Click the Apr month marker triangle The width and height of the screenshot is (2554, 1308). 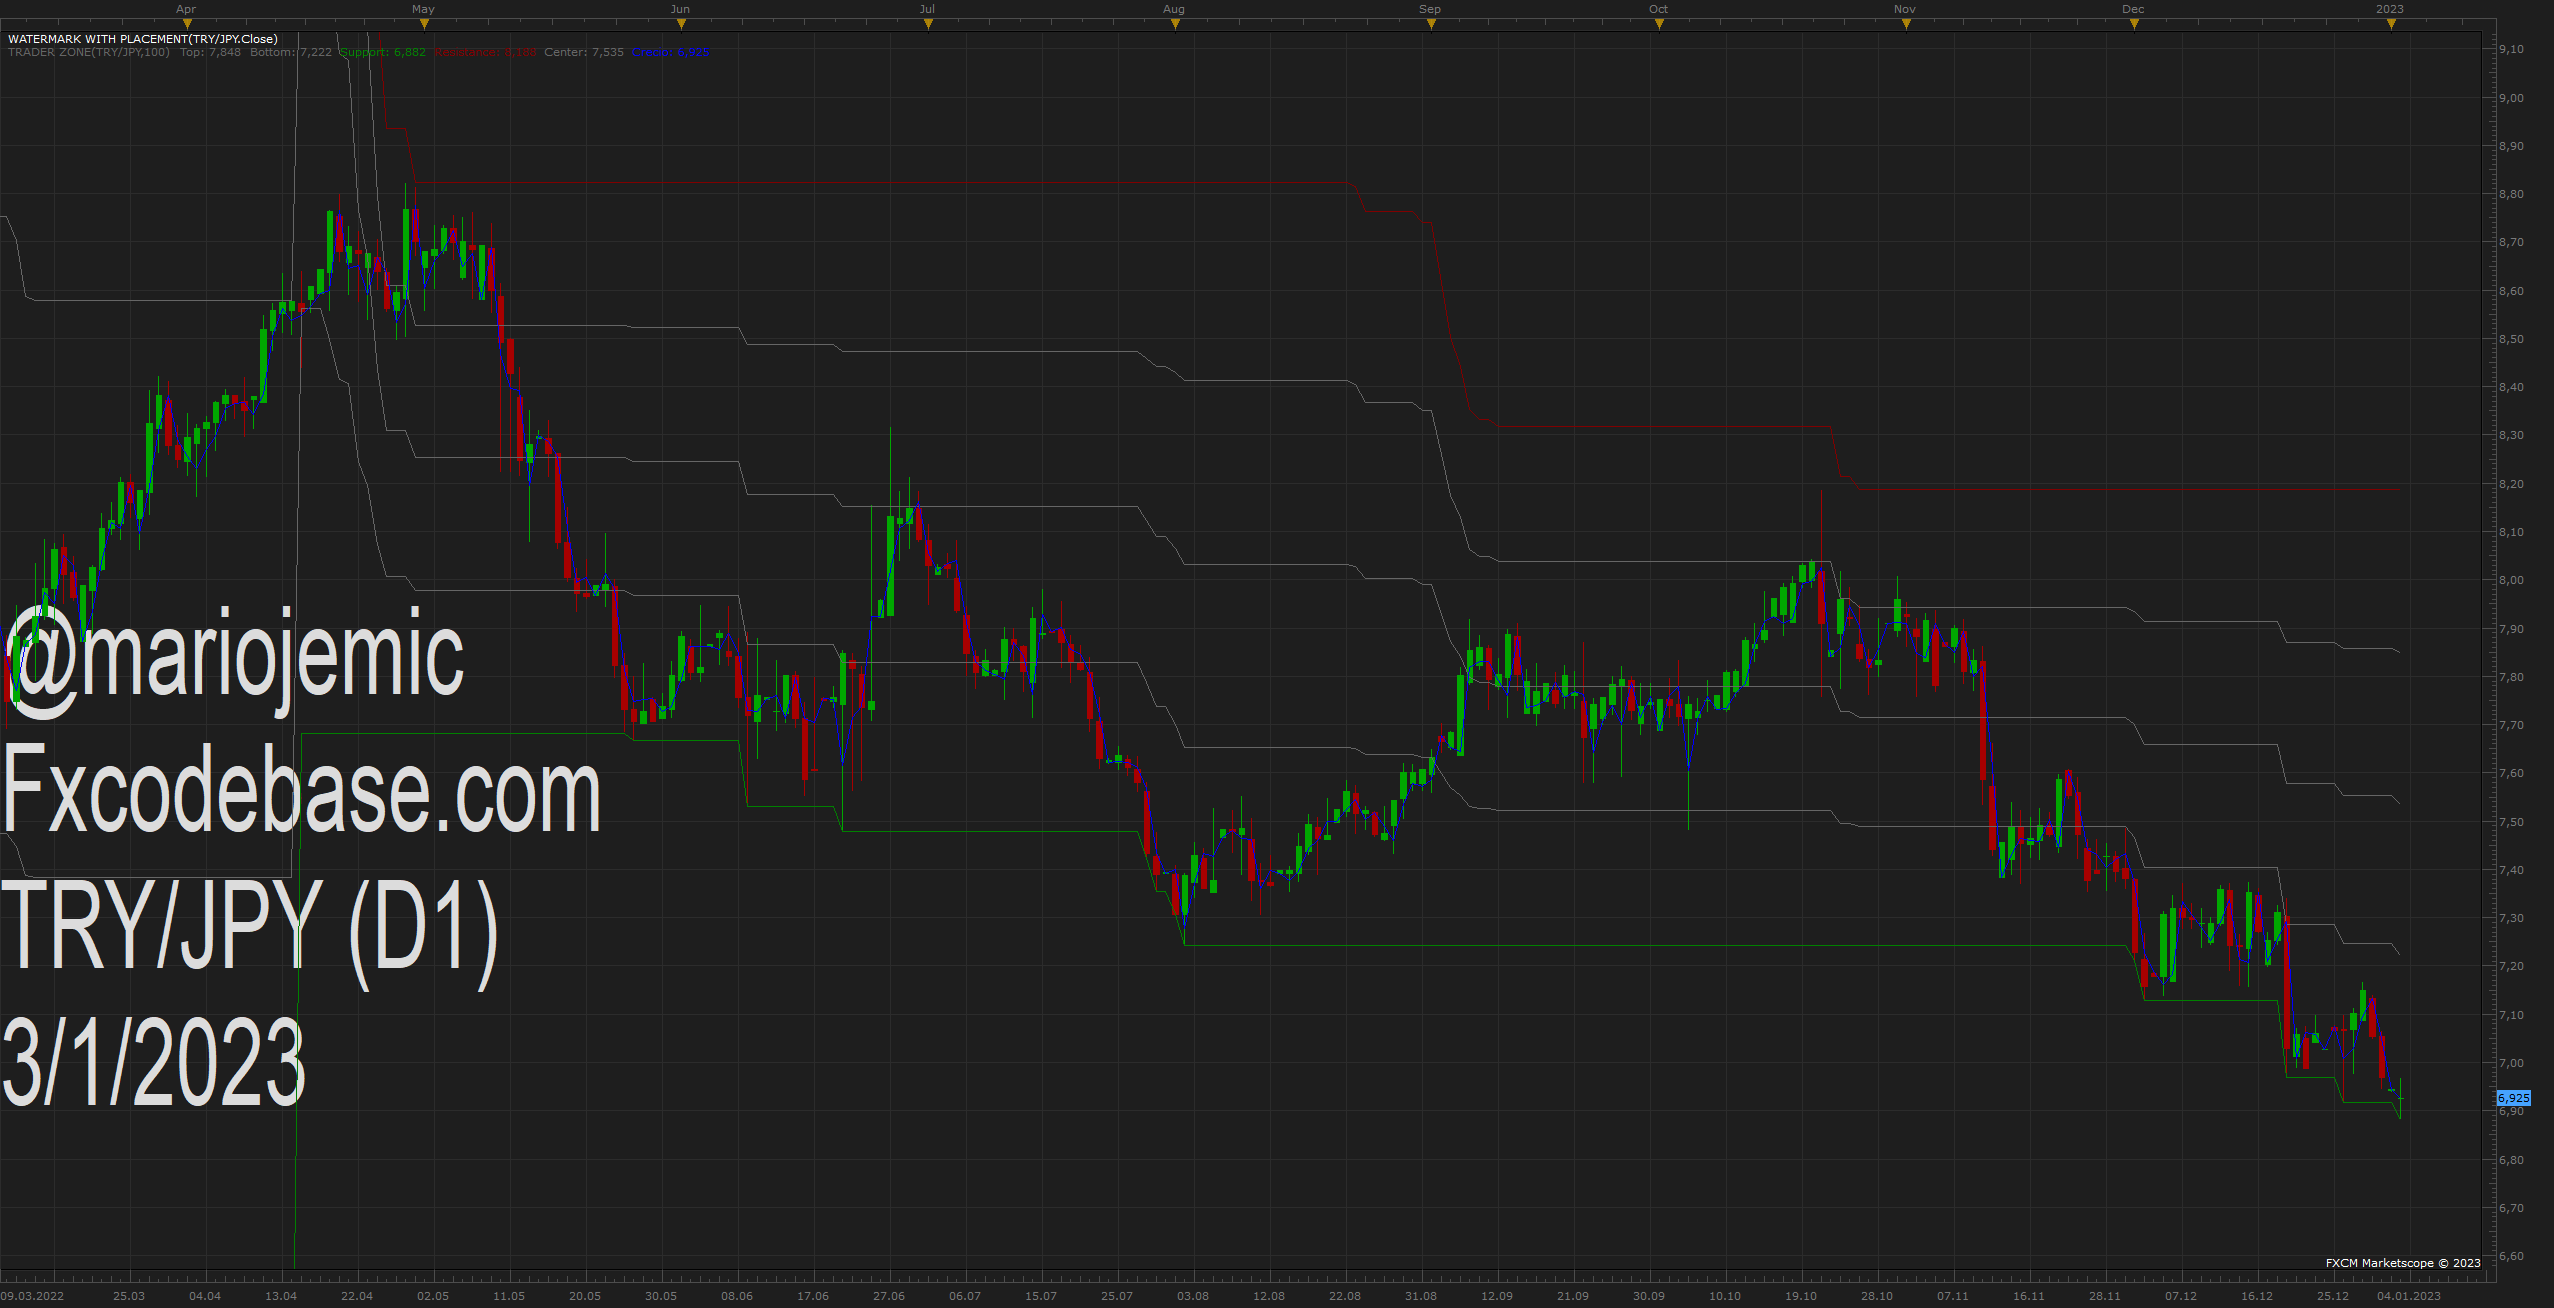pos(187,25)
